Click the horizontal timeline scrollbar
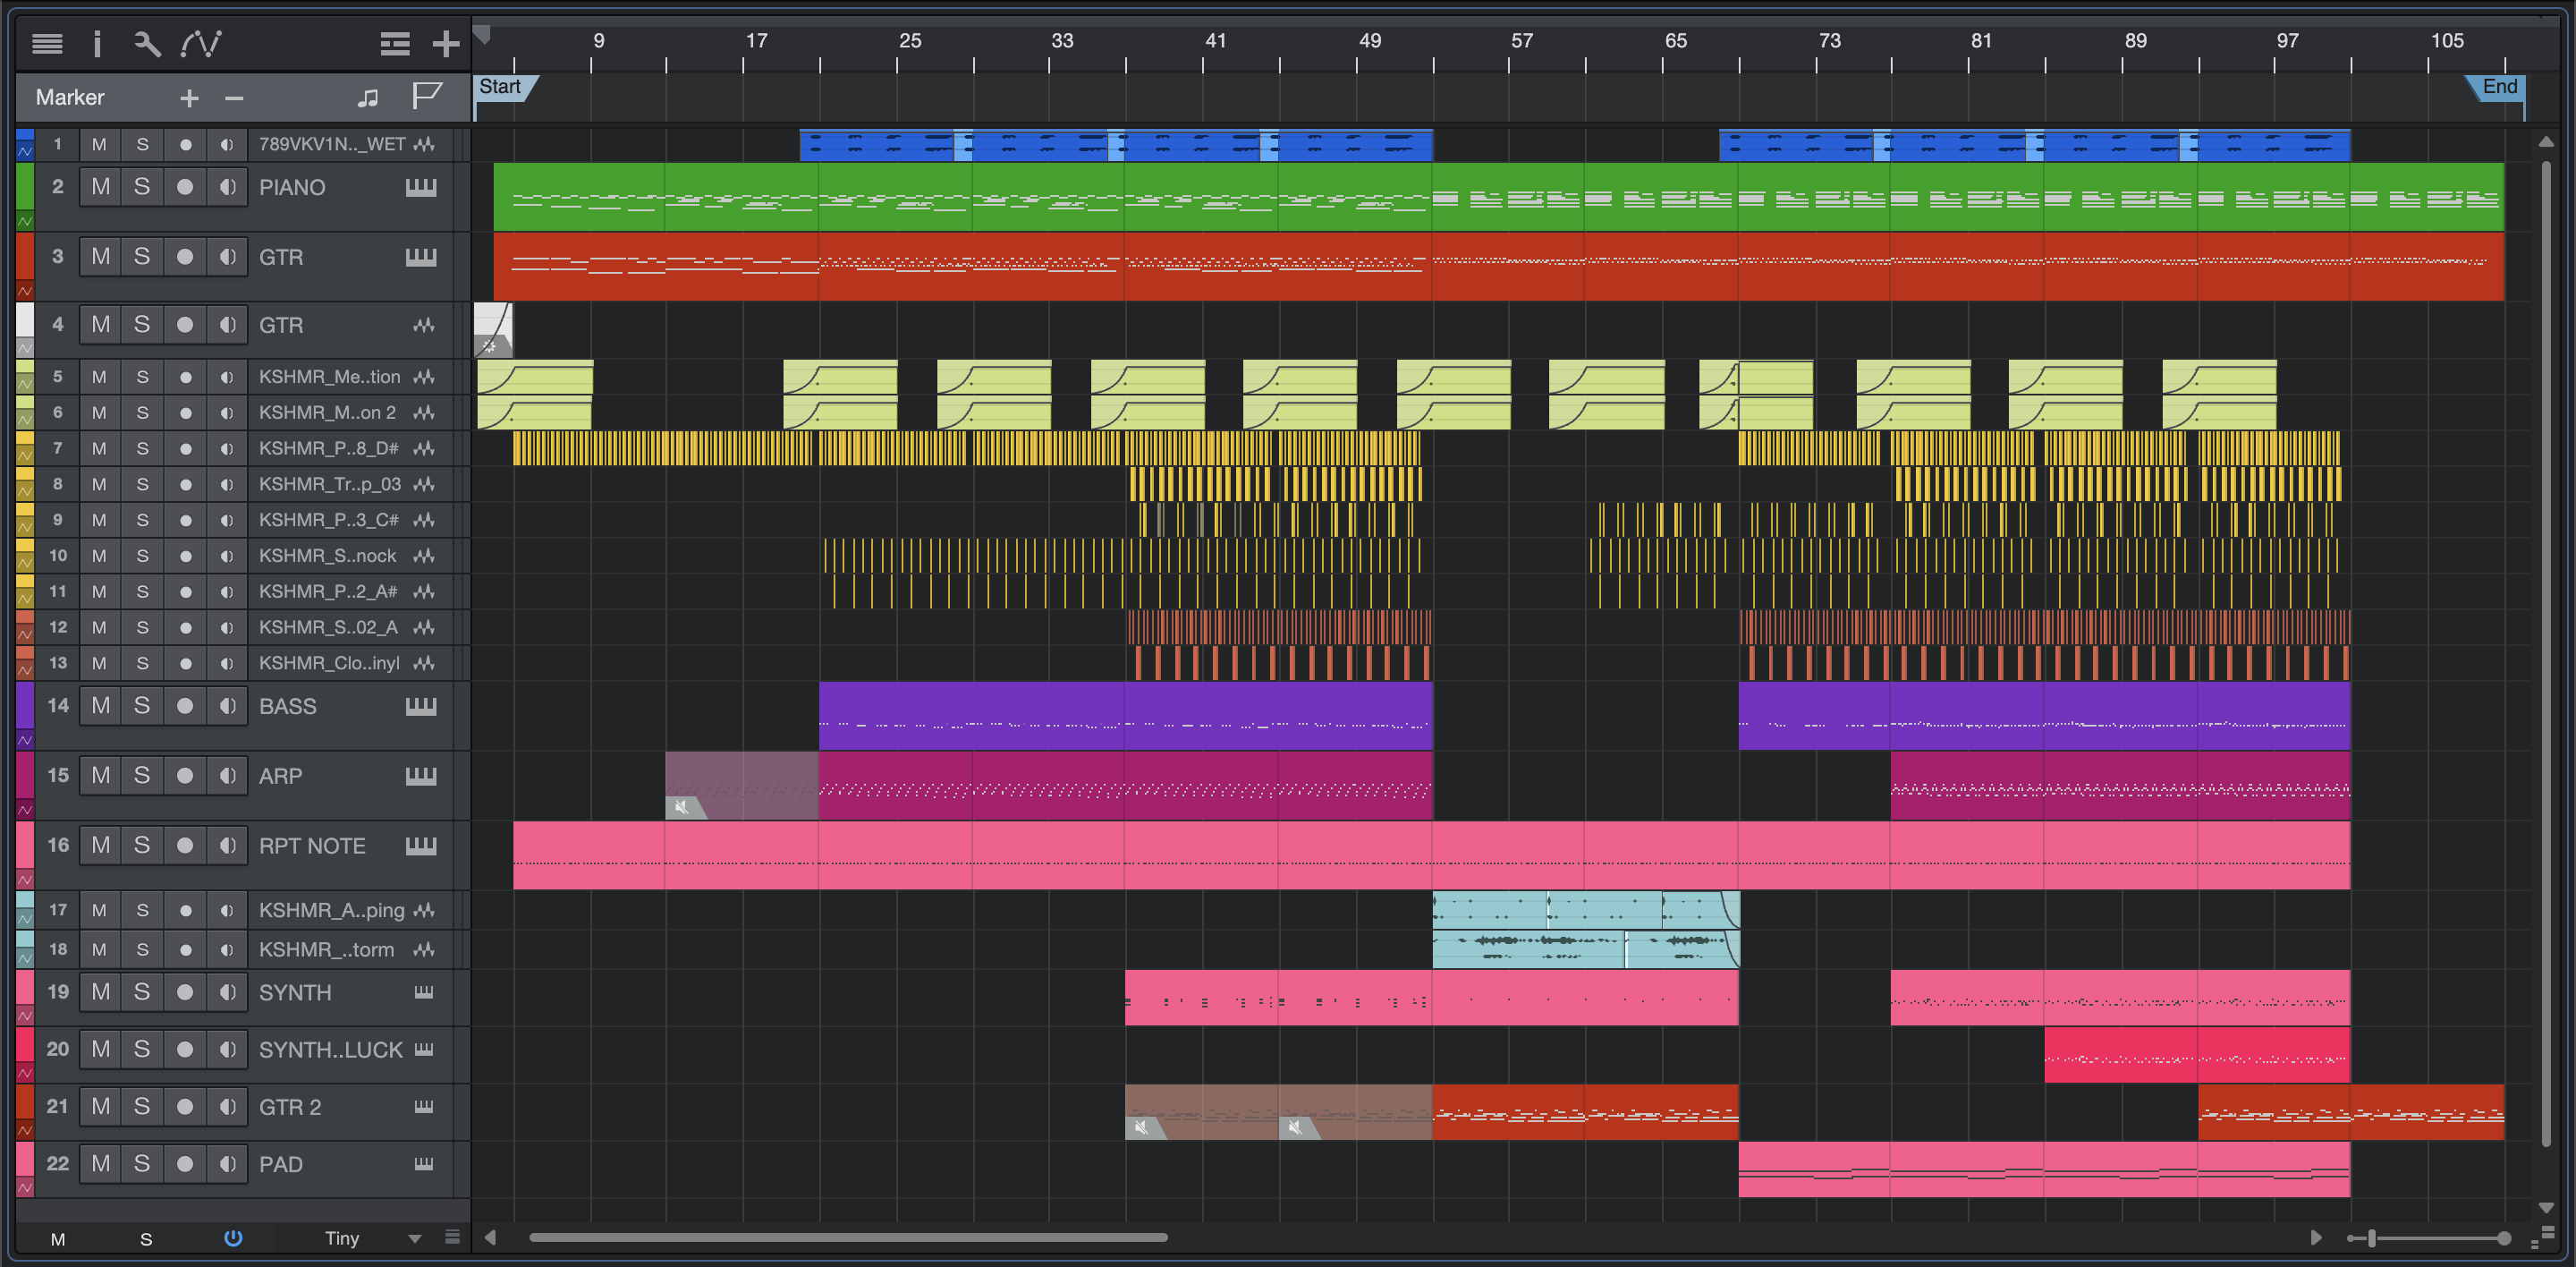The width and height of the screenshot is (2576, 1267). pos(848,1237)
